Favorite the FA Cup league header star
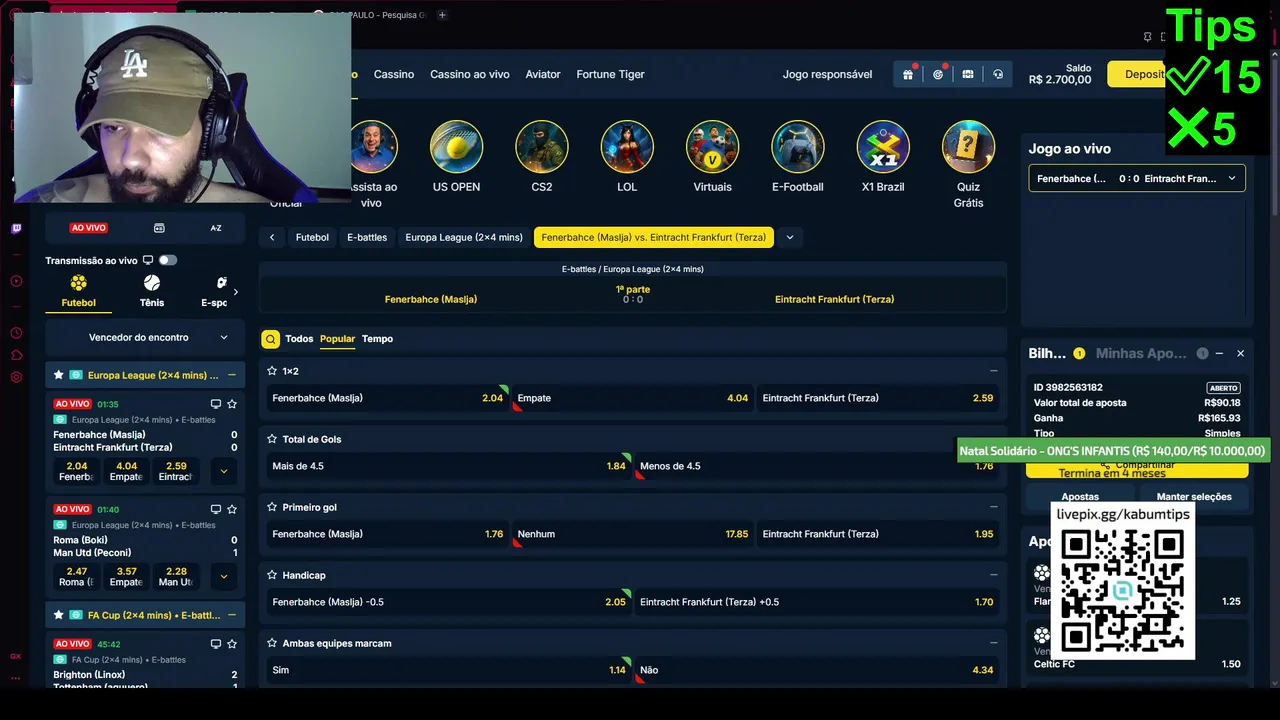The width and height of the screenshot is (1280, 720). click(59, 615)
